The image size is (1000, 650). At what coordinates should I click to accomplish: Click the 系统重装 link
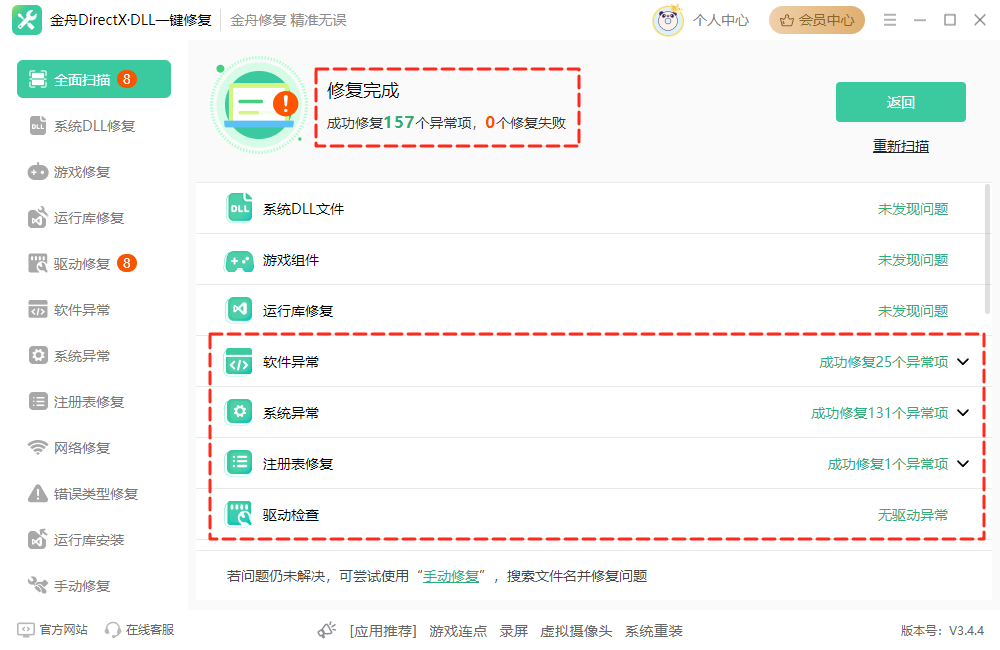[x=654, y=631]
